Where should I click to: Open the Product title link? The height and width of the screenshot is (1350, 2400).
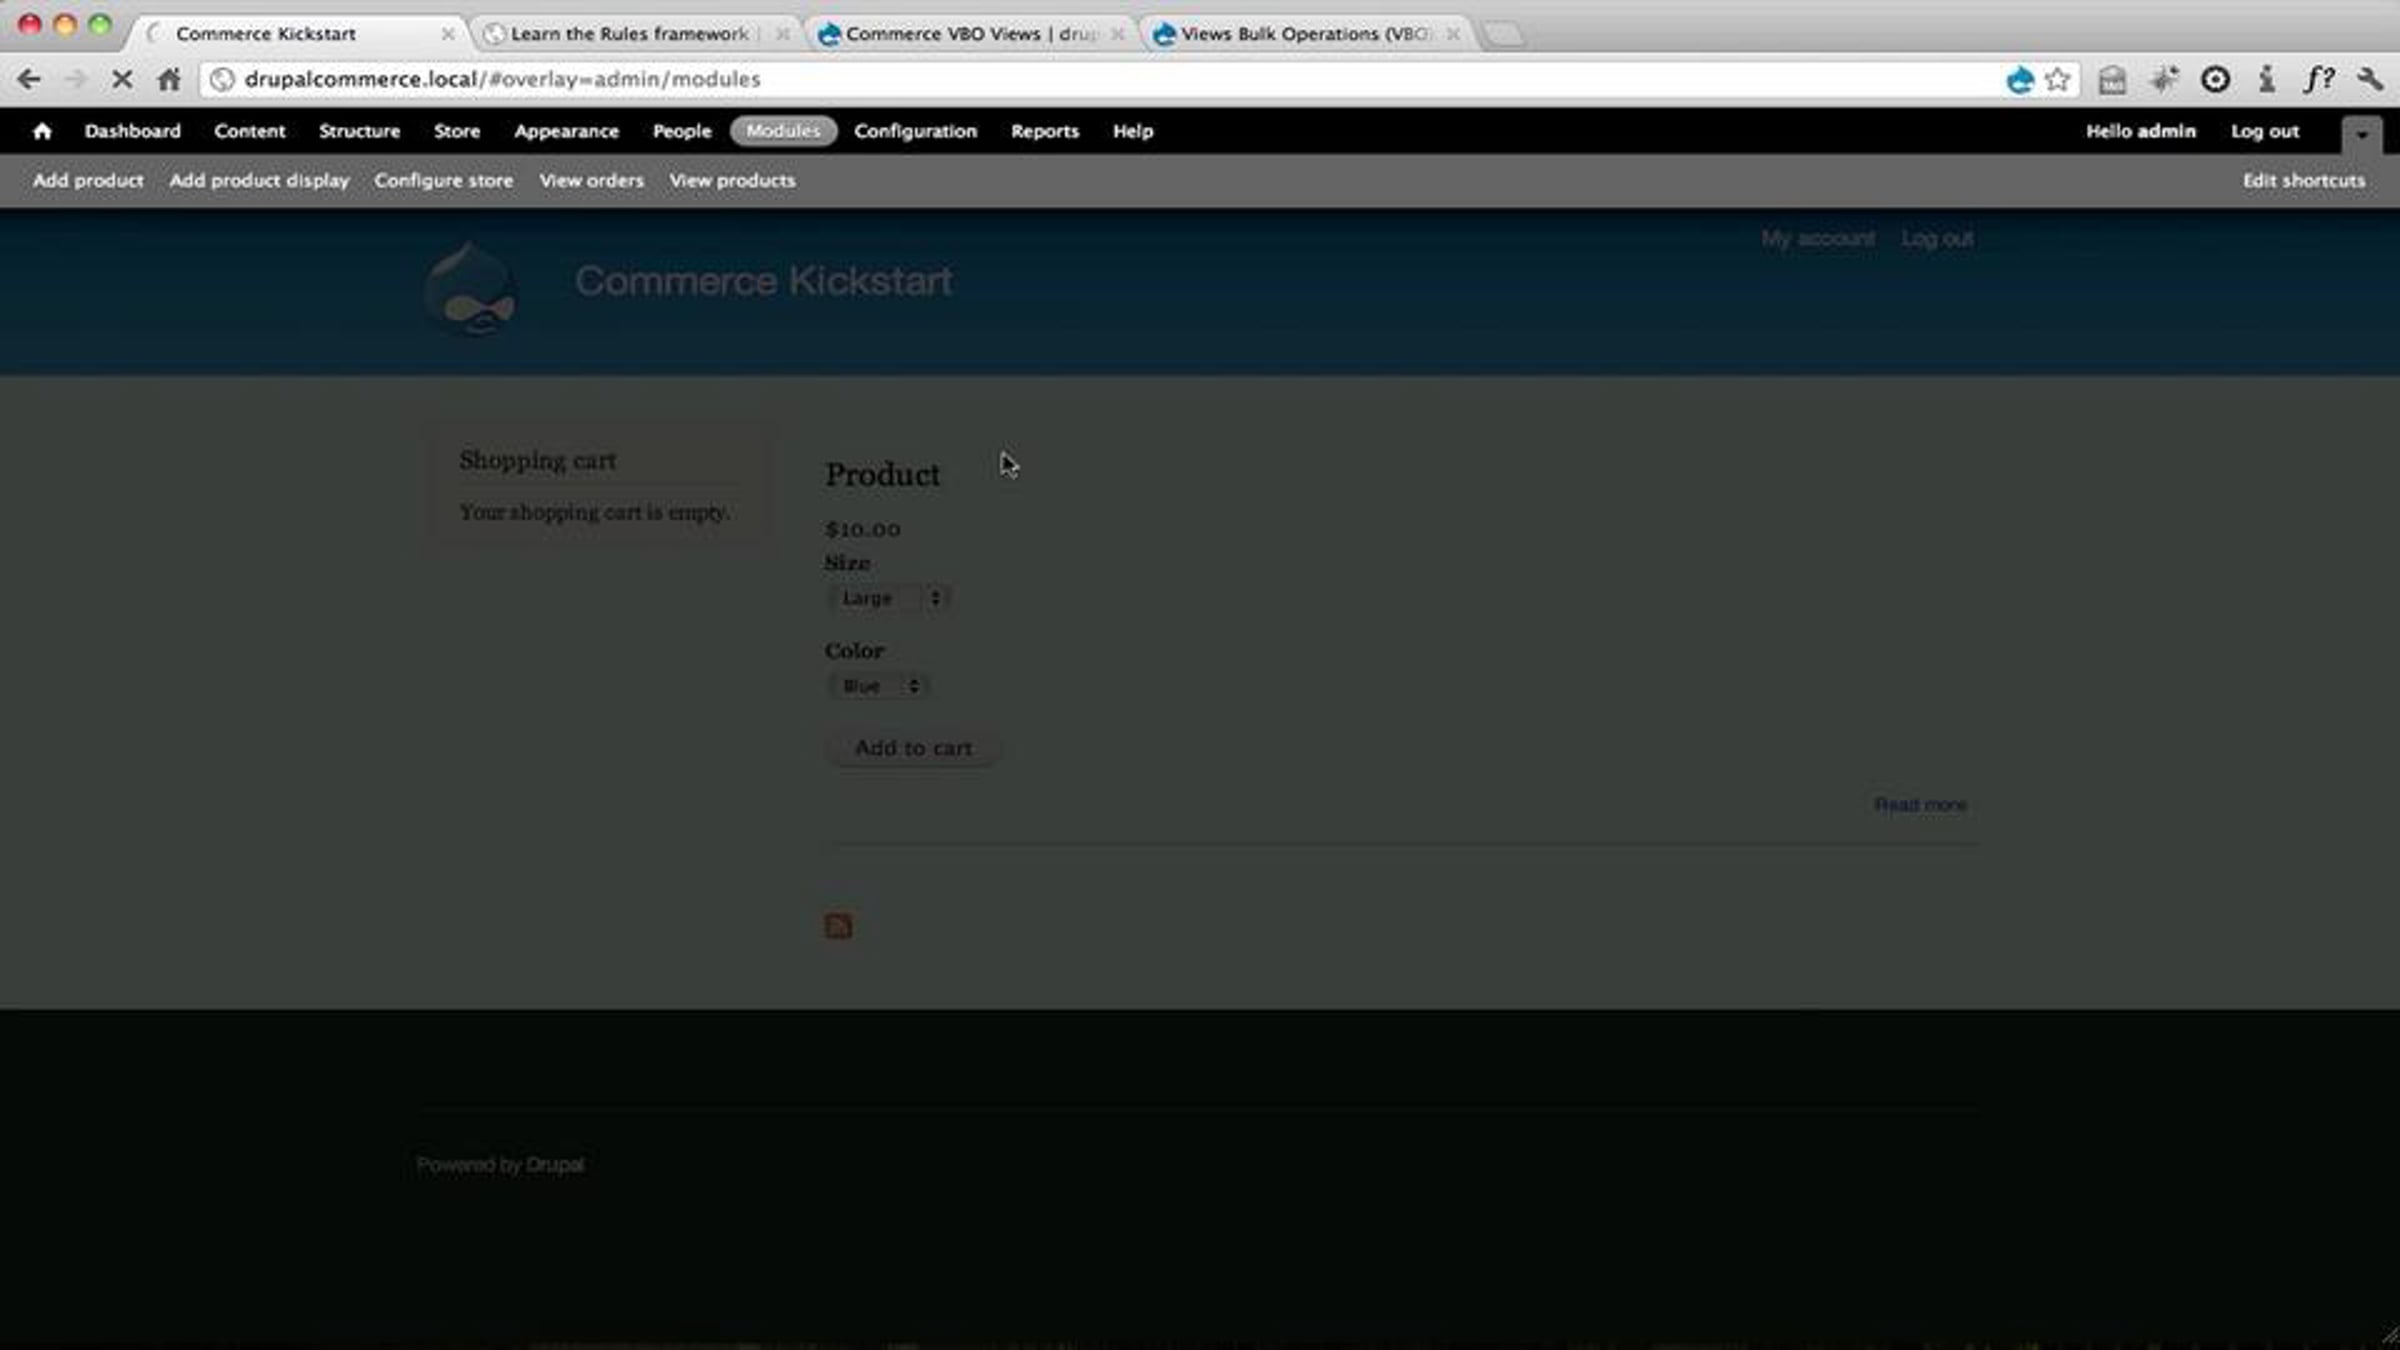(882, 475)
